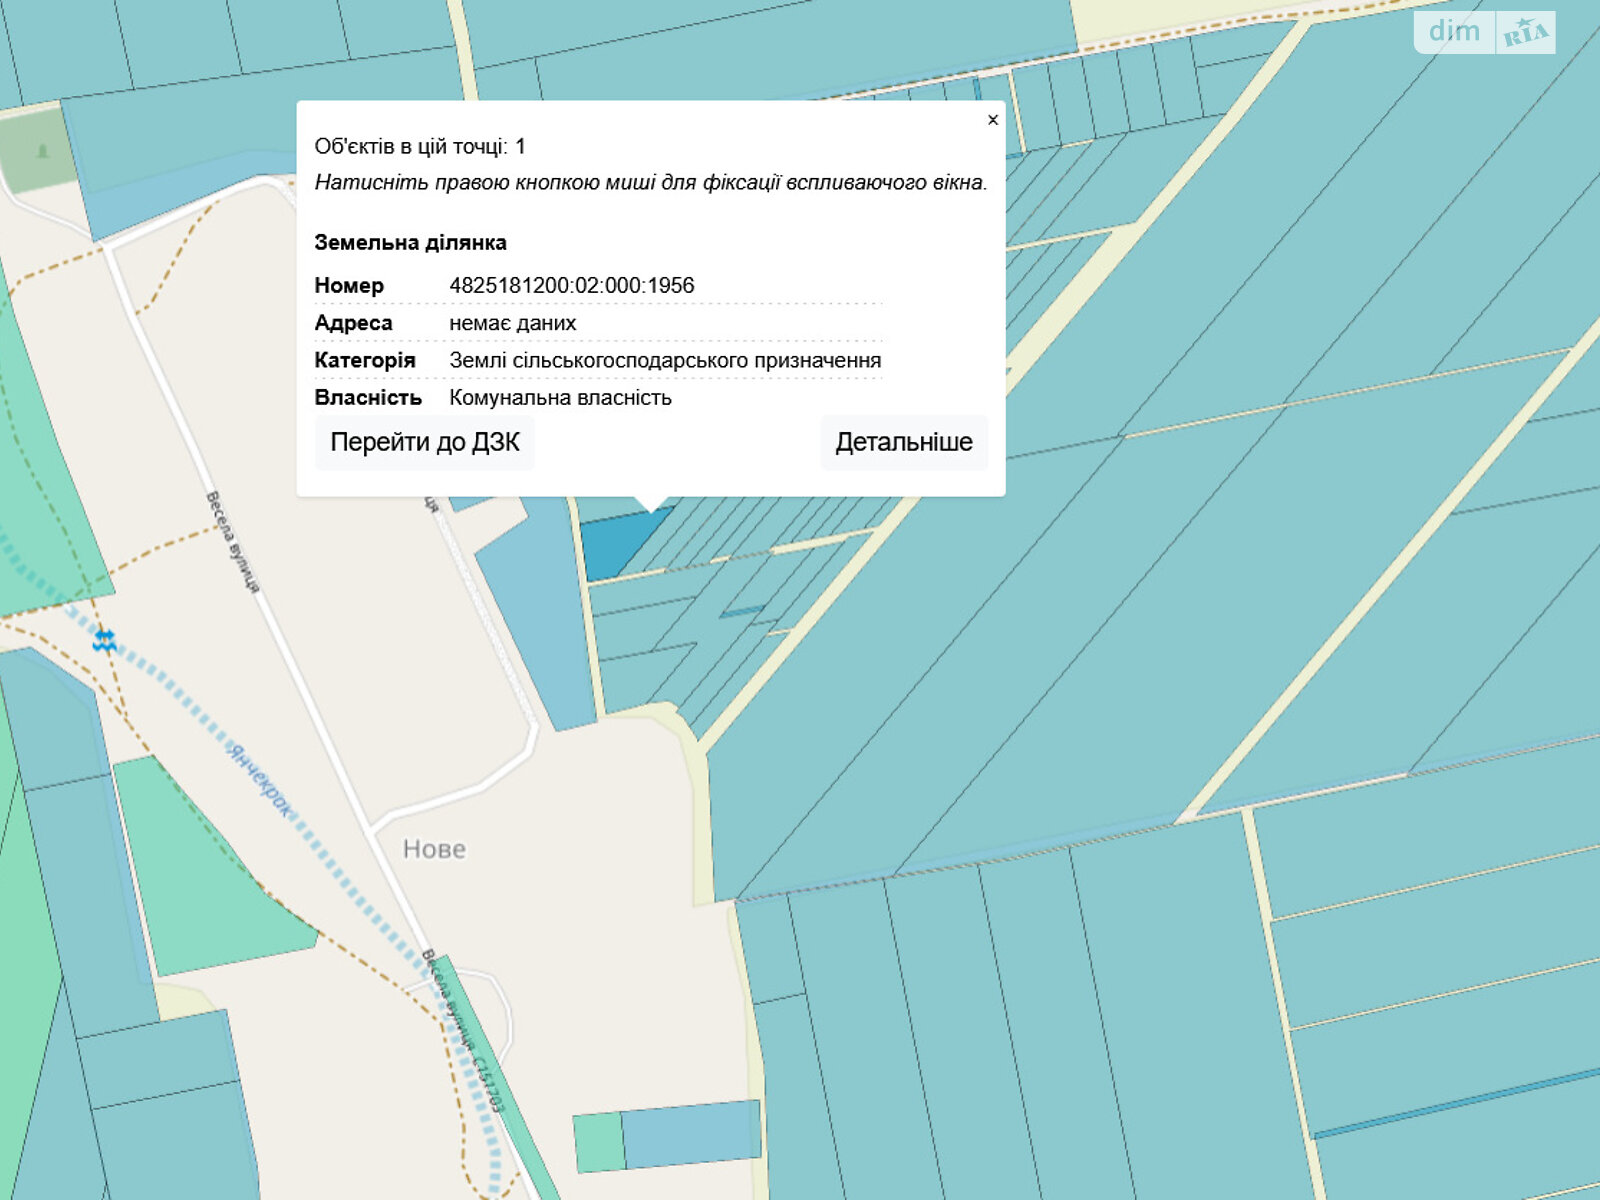Click the monument icon in the green park
The image size is (1600, 1200).
42,152
